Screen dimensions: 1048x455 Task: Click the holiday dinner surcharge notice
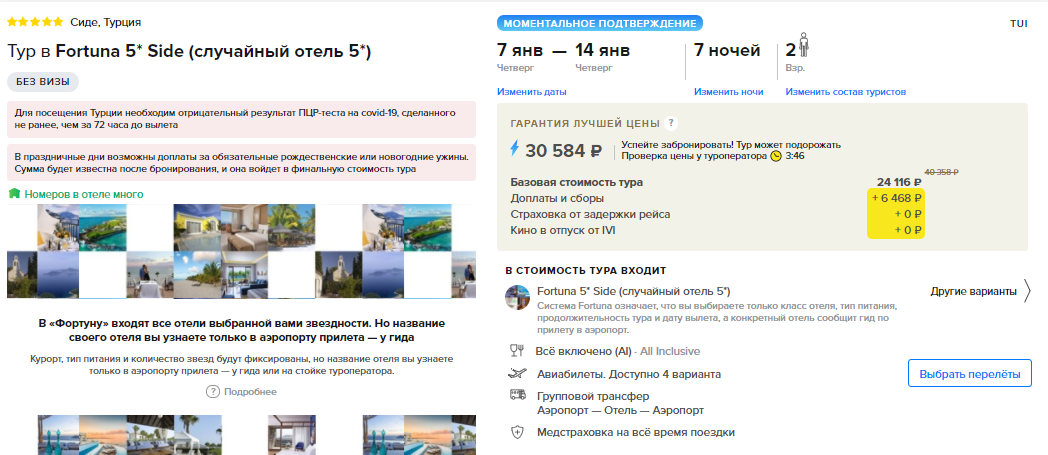241,162
